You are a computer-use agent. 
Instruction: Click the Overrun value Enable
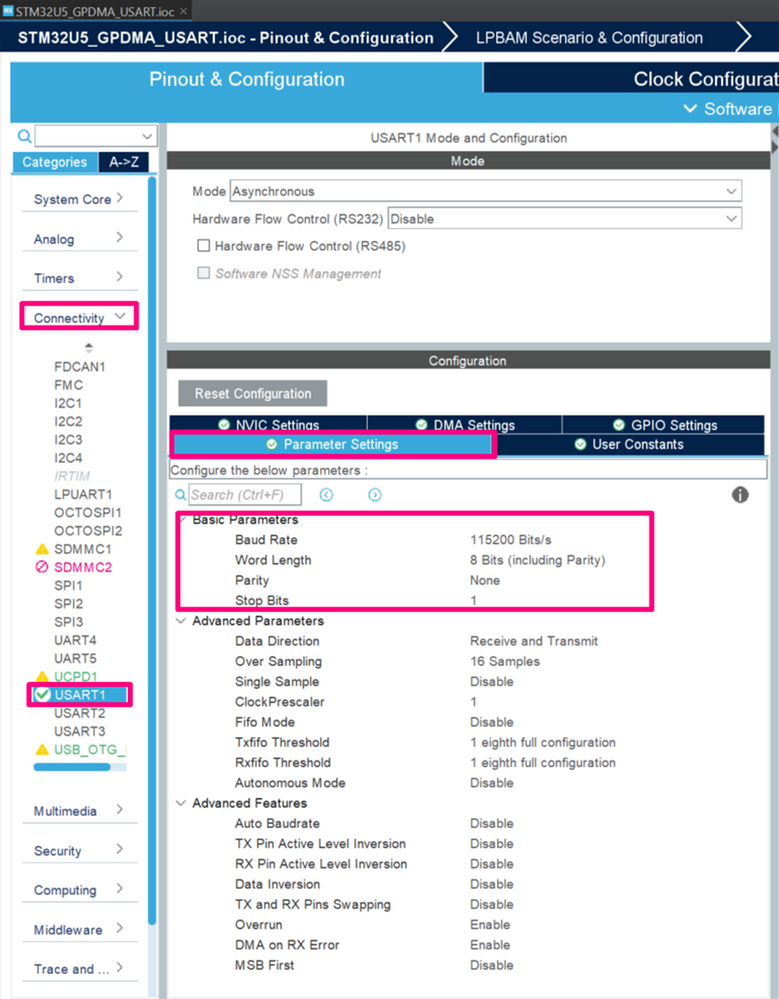click(490, 924)
